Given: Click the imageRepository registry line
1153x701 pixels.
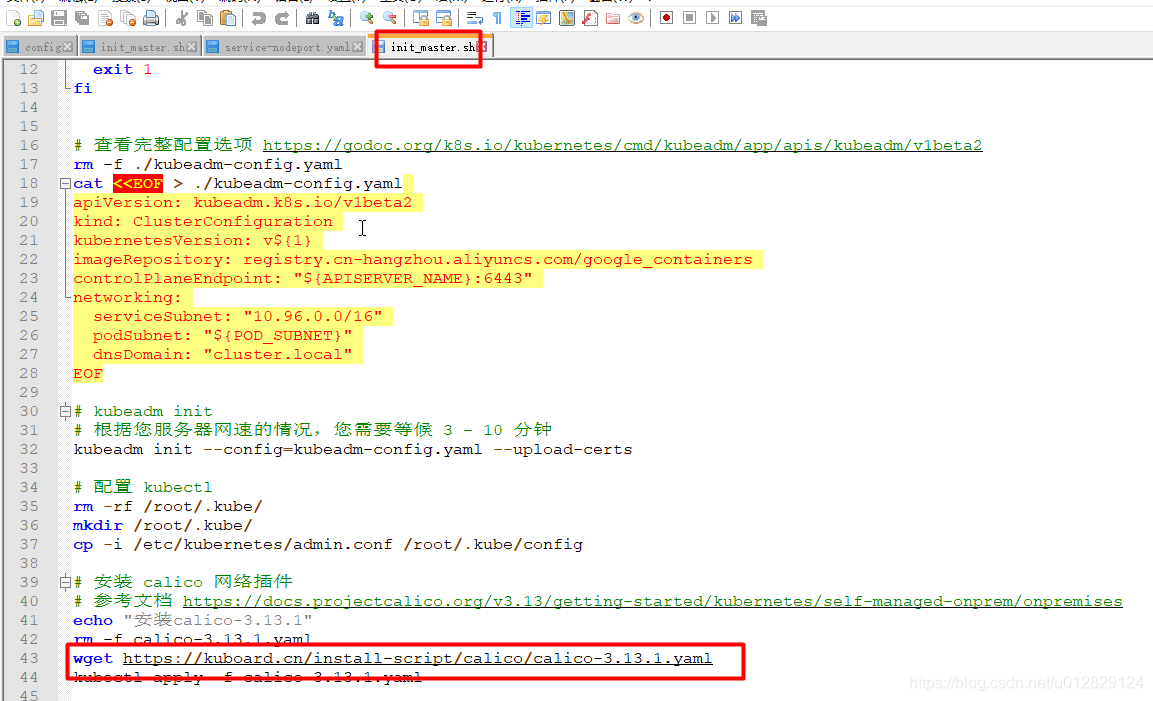Looking at the screenshot, I should (413, 260).
